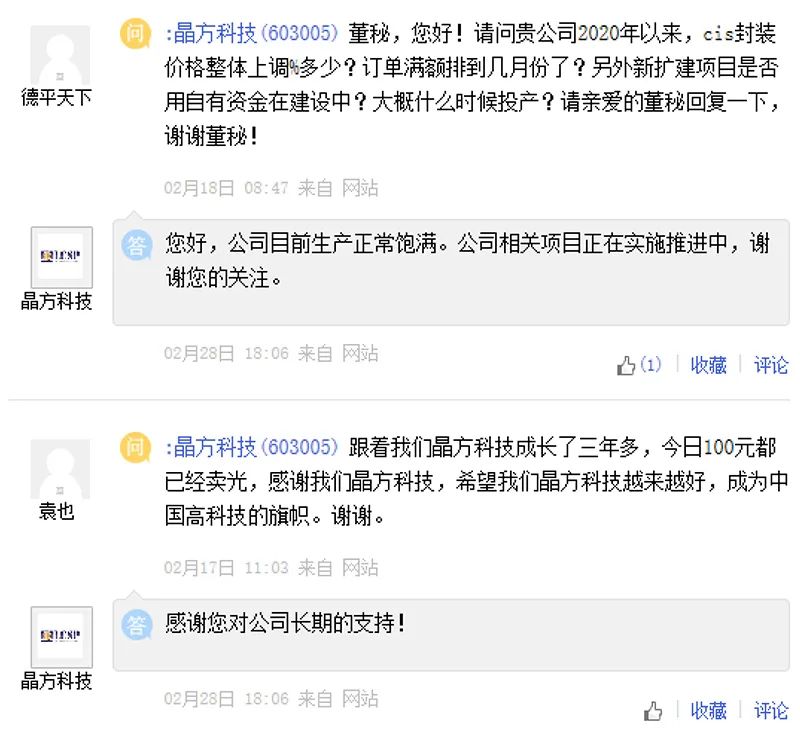Click the second 晶方科技 company logo
The image size is (800, 734).
[60, 637]
